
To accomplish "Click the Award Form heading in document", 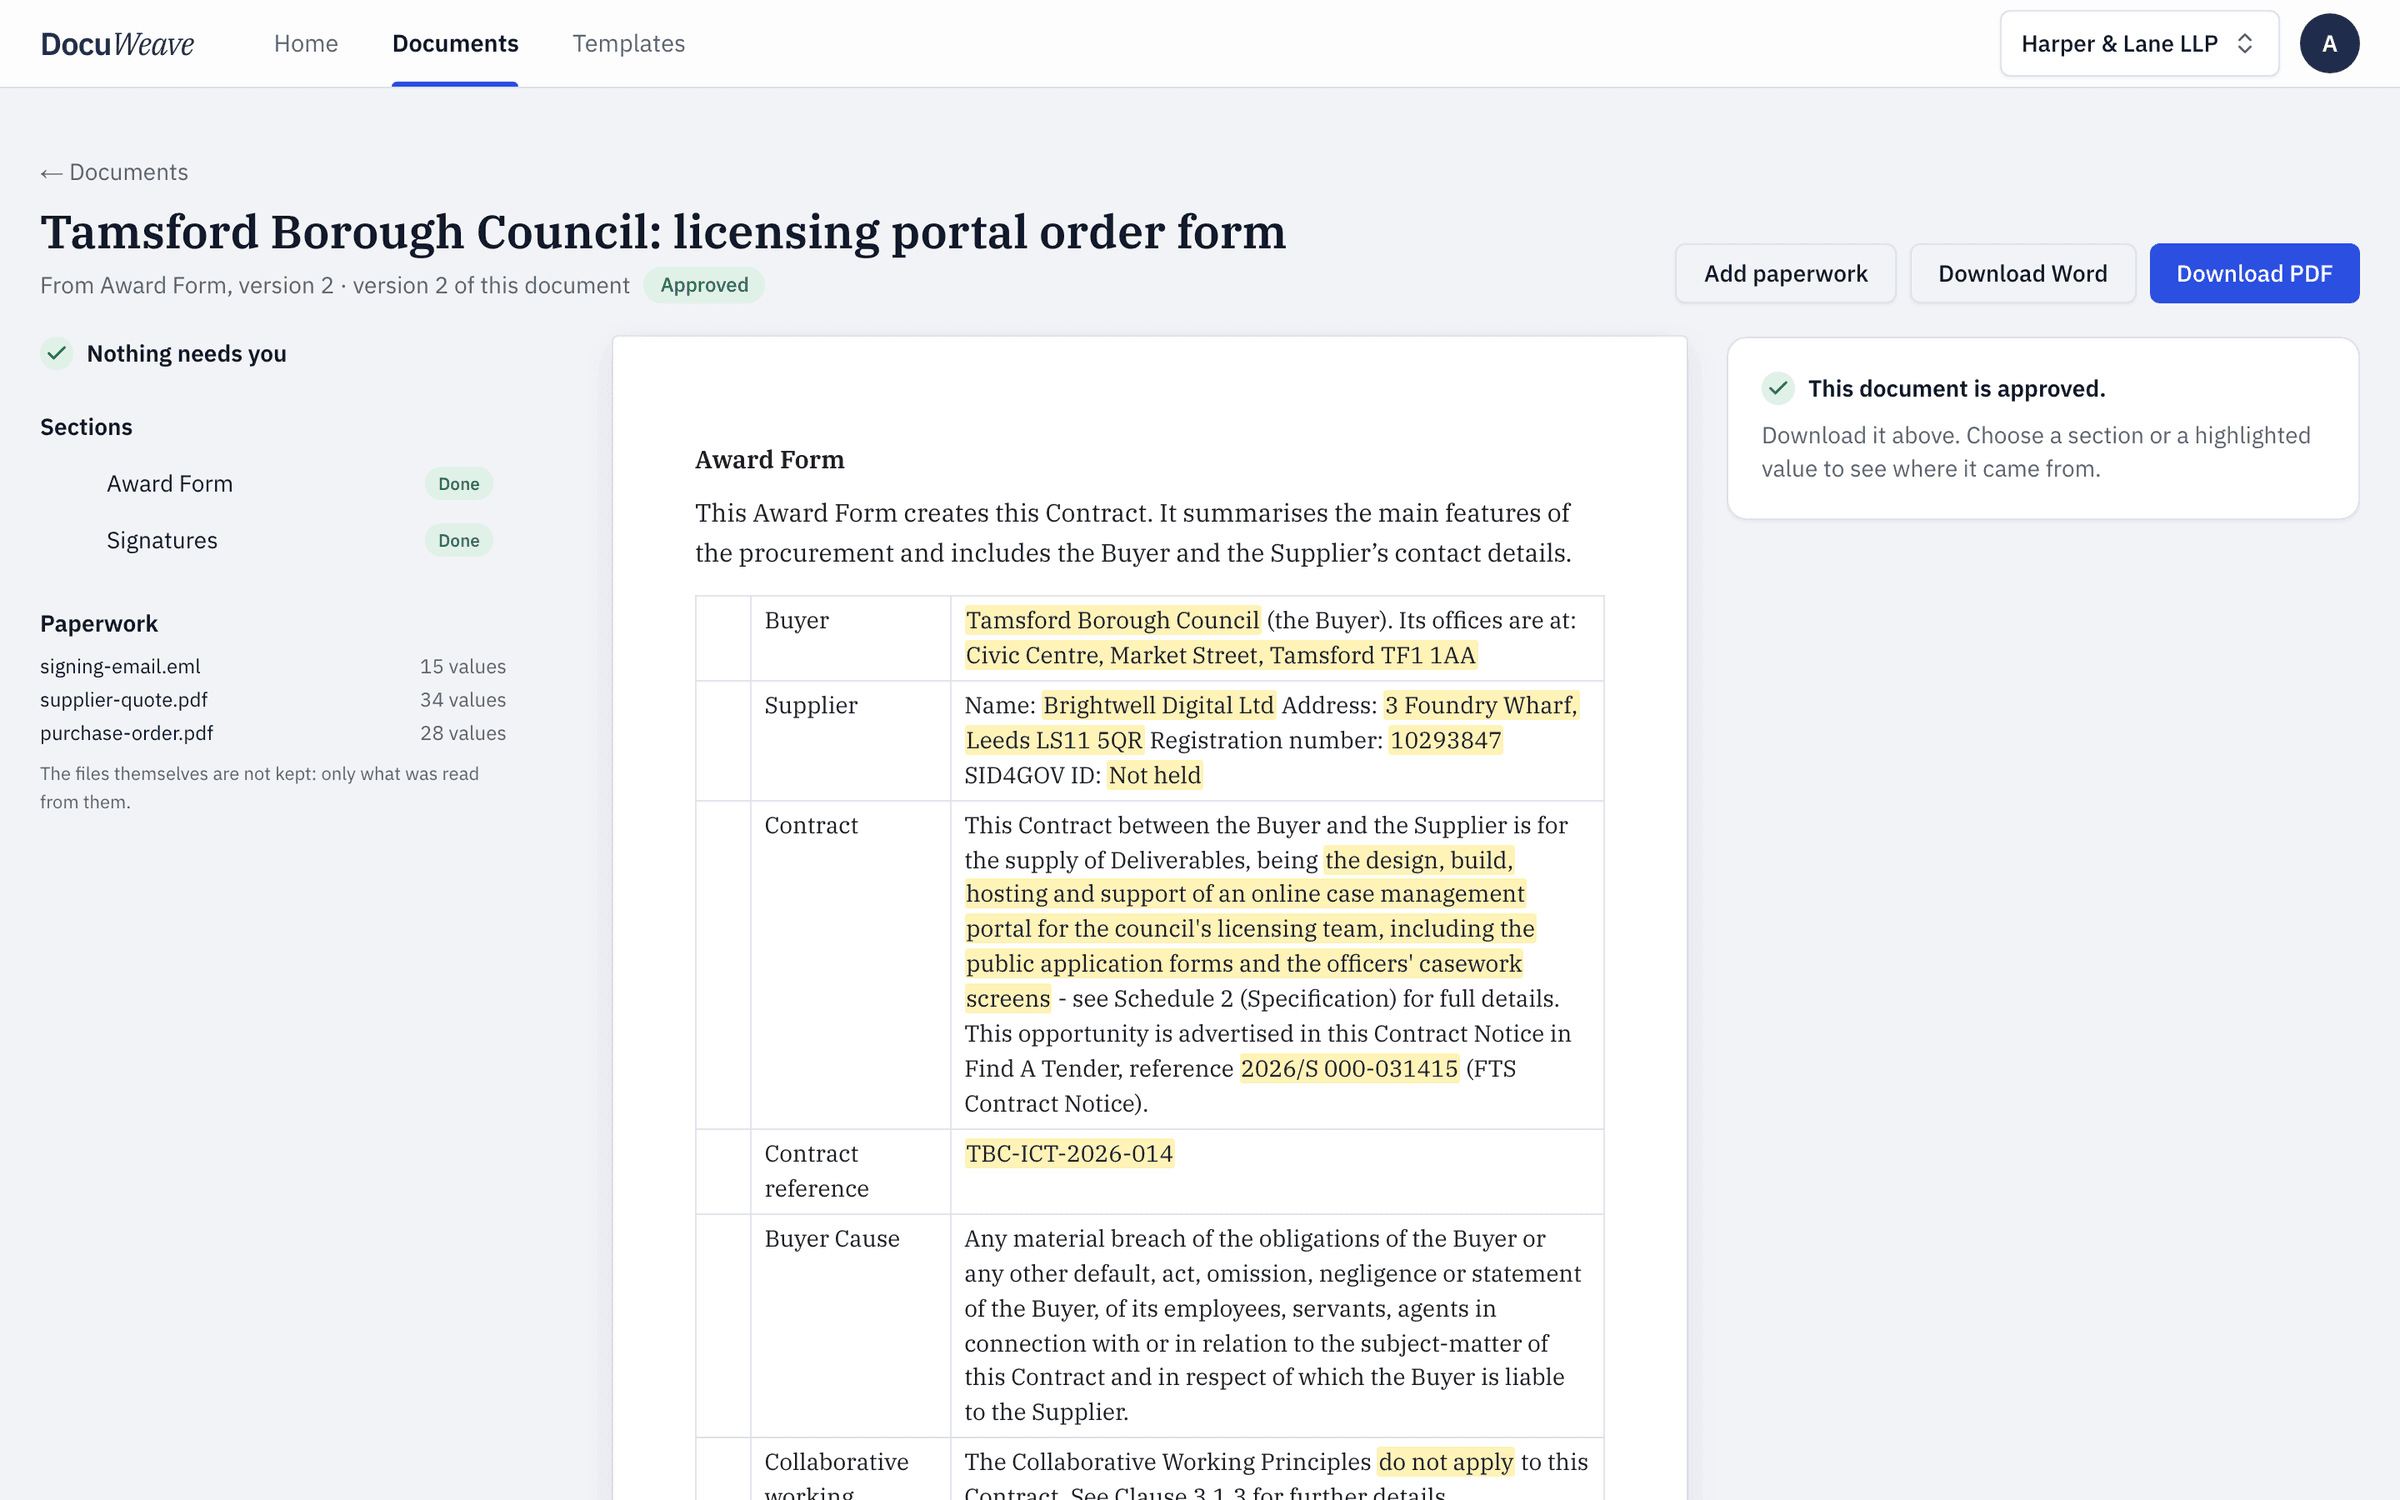I will pos(769,460).
